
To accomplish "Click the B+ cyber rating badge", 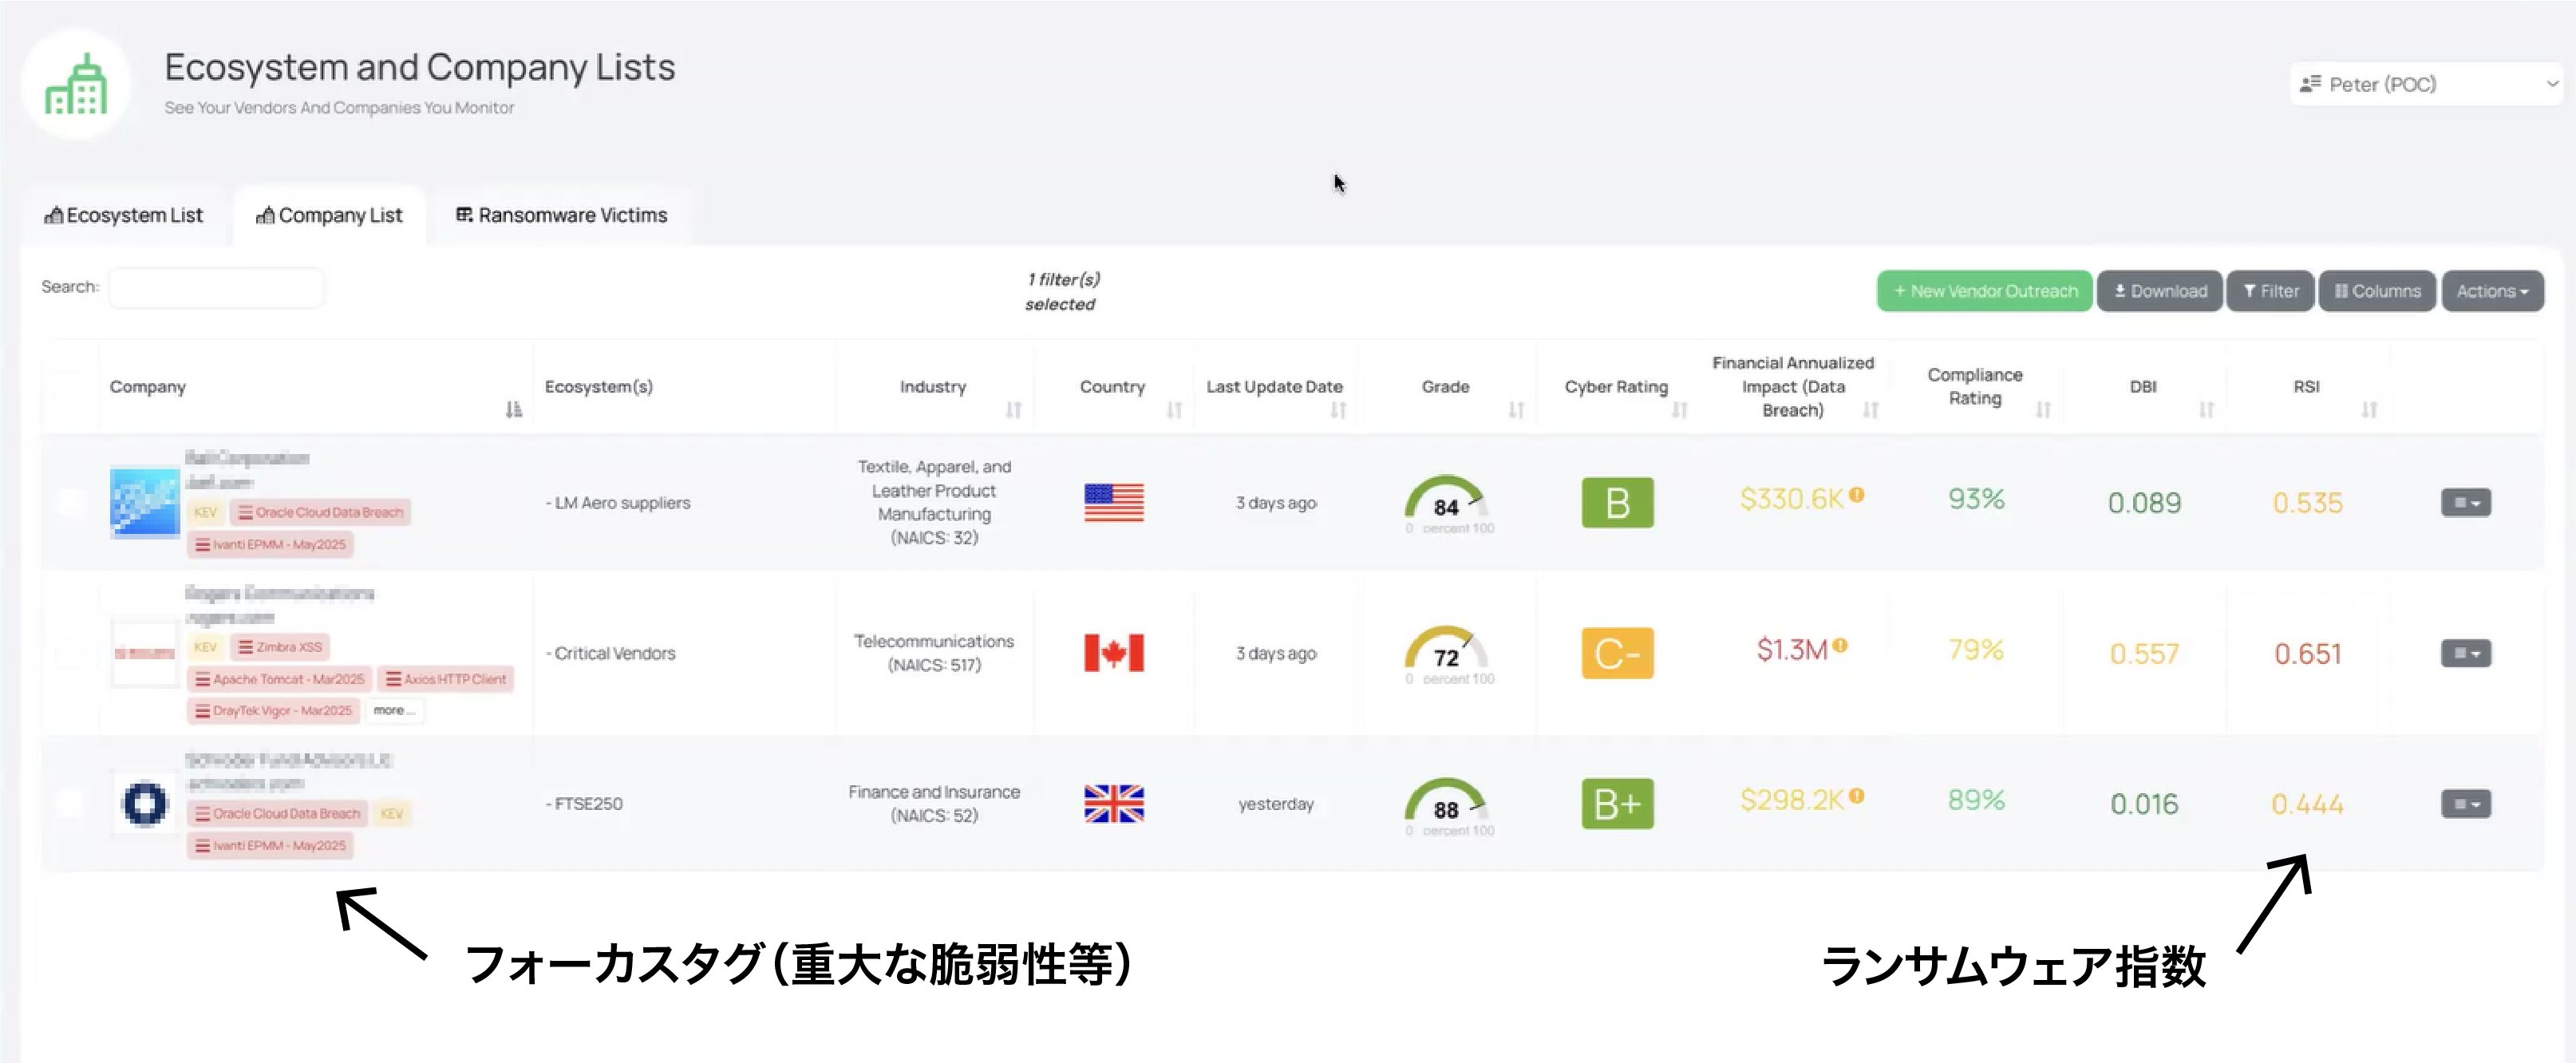I will (1616, 804).
